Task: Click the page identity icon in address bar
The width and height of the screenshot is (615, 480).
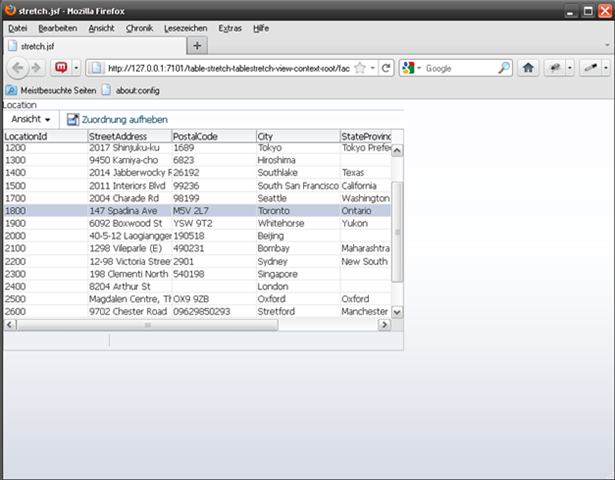Action: click(96, 68)
